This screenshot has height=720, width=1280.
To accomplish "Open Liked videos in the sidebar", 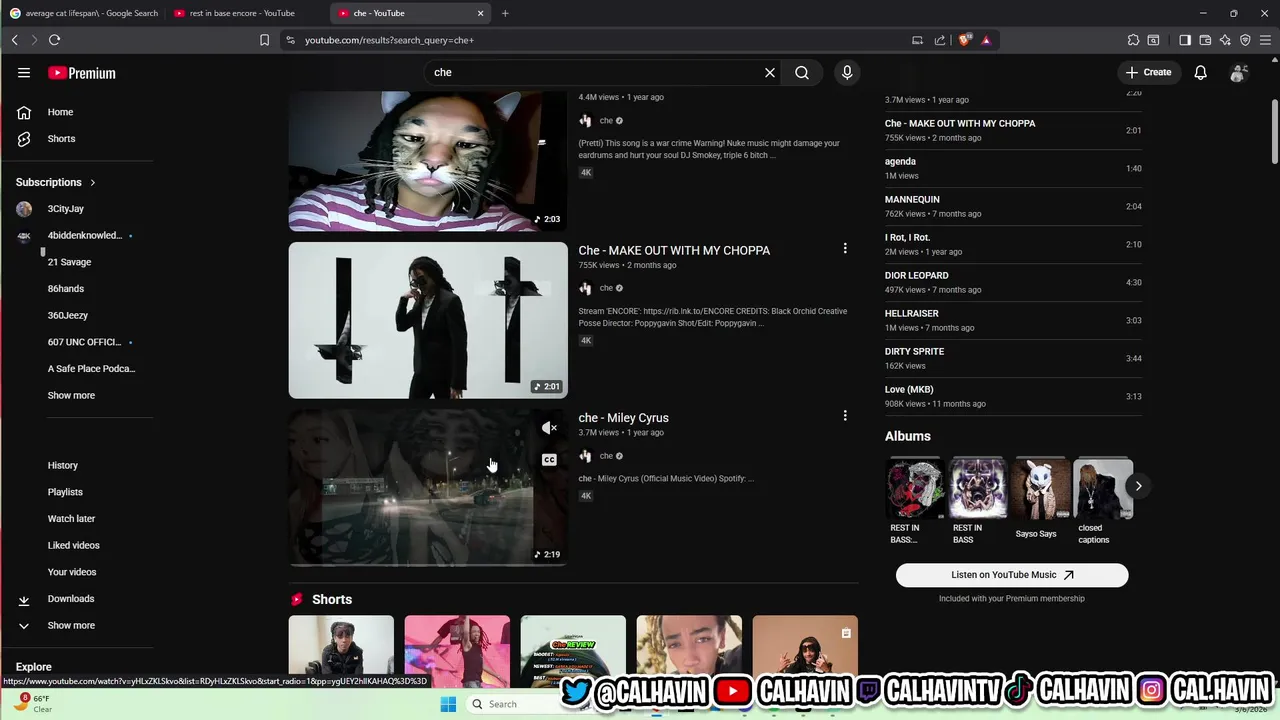I will 73,545.
